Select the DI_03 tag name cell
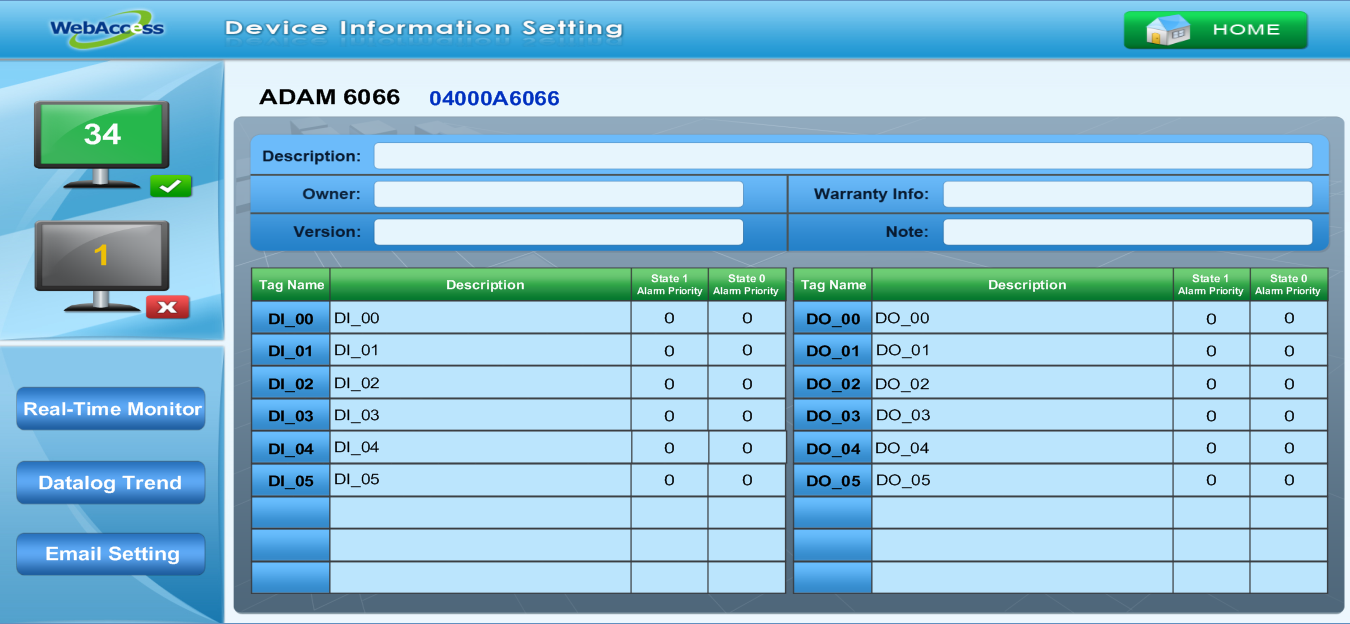This screenshot has width=1350, height=624. 291,416
